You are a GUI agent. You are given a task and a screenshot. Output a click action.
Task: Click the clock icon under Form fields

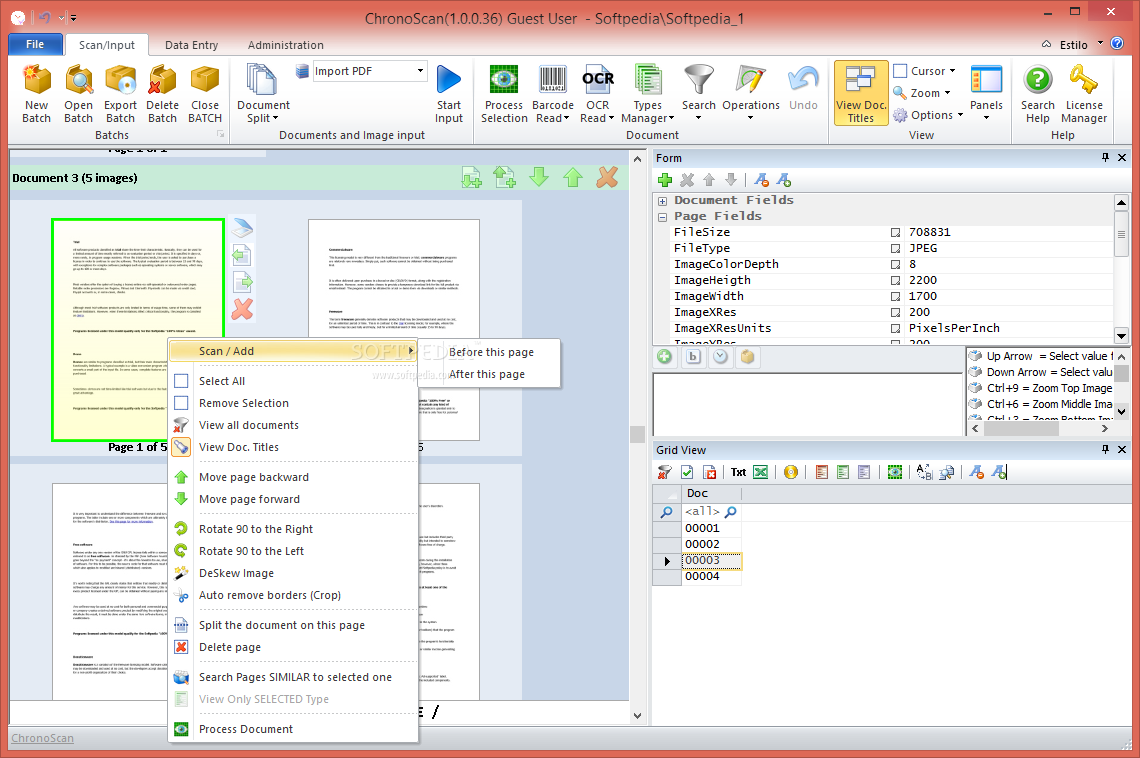pos(720,357)
